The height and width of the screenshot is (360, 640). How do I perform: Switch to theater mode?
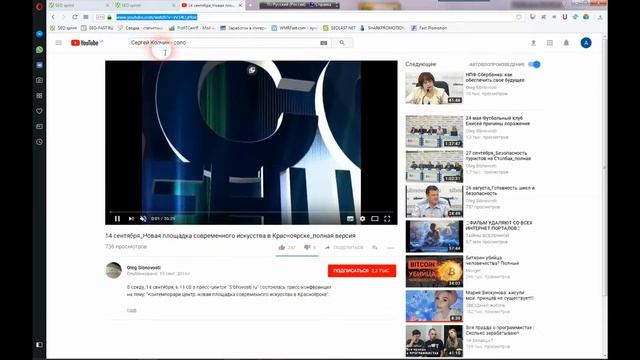[375, 219]
